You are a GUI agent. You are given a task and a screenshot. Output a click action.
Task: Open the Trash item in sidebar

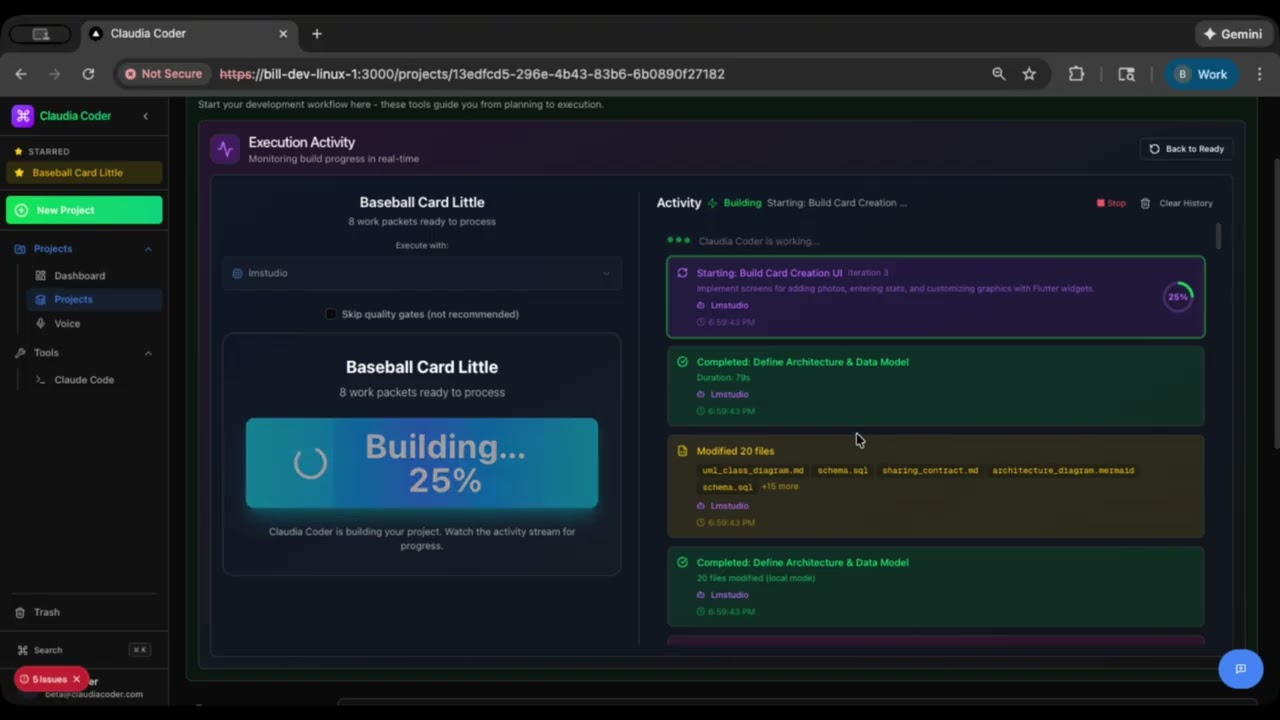coord(84,612)
